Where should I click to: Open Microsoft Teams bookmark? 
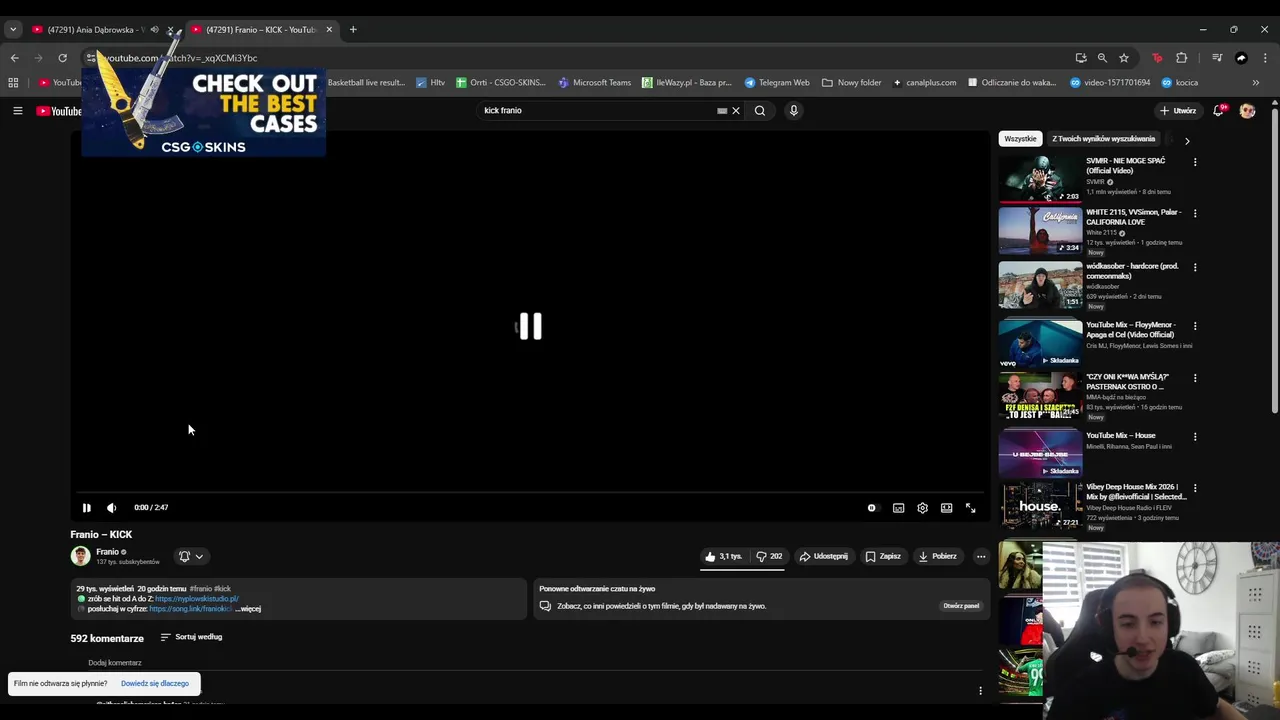tap(595, 83)
